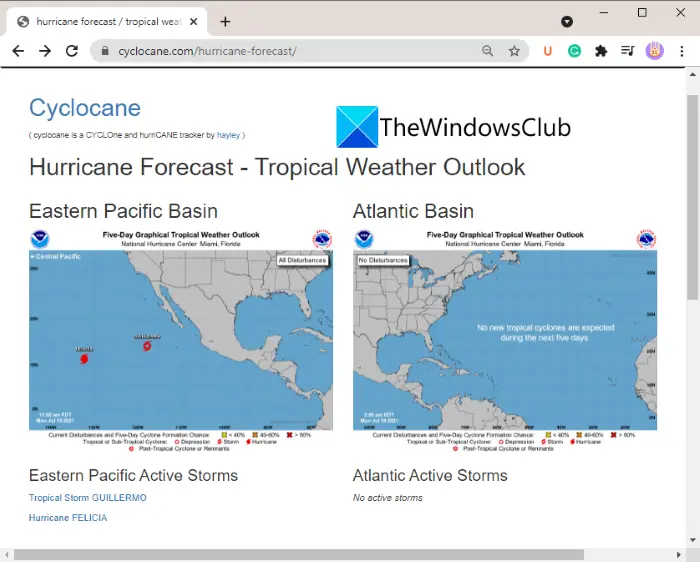Viewport: 700px width, 562px height.
Task: Click the 'Eastern Pacific Basin' heading
Action: [123, 212]
